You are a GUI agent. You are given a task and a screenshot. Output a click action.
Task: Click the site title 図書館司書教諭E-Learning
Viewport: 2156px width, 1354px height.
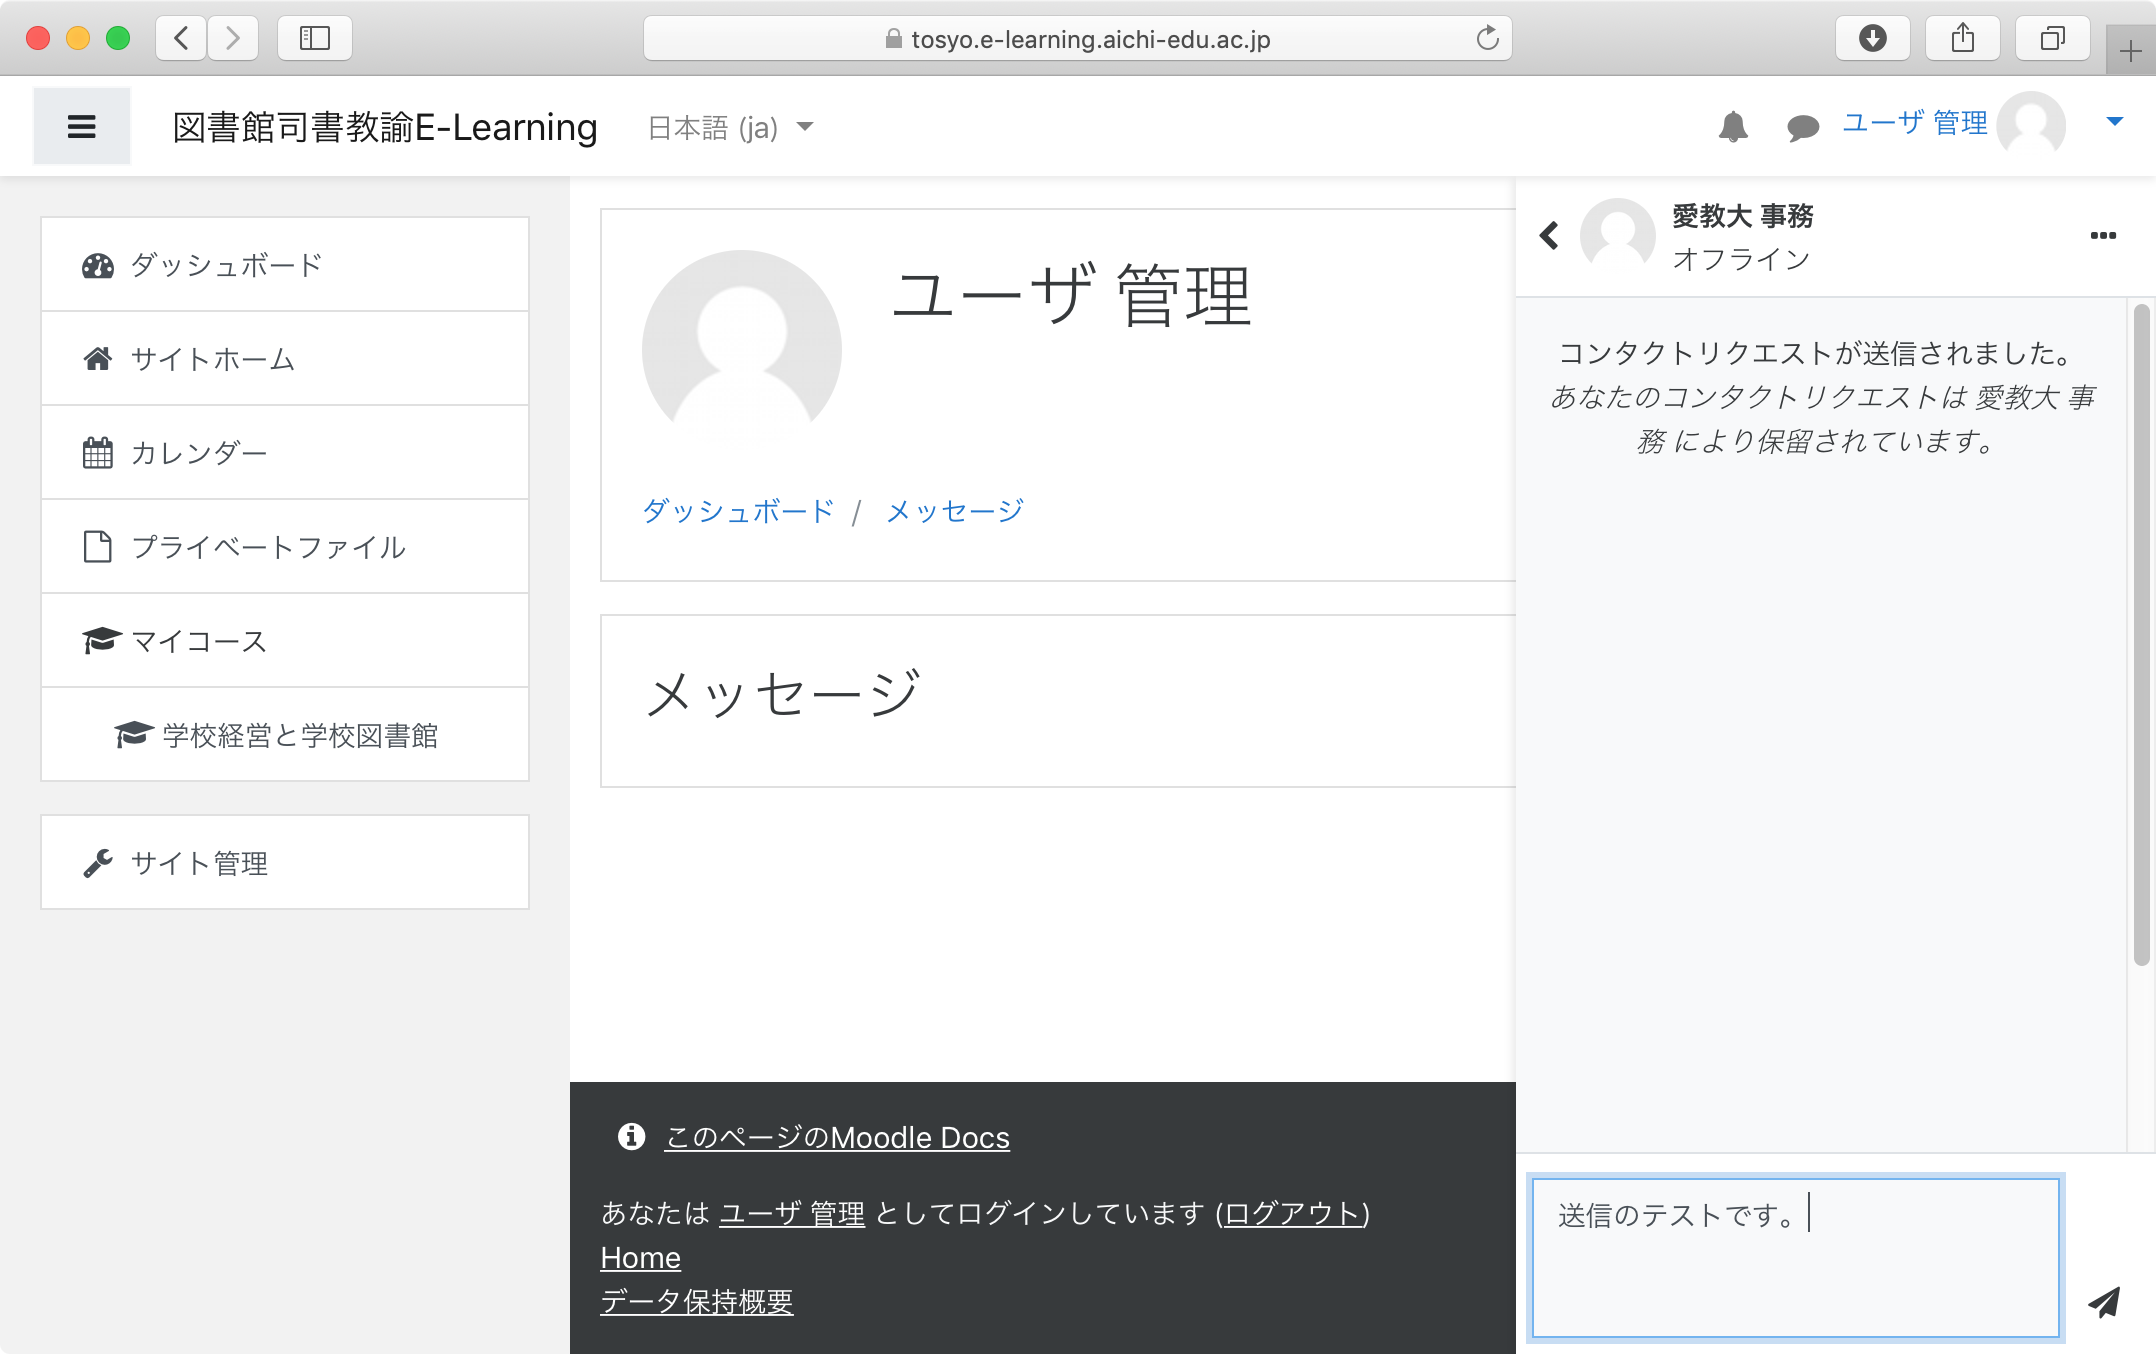click(x=385, y=127)
